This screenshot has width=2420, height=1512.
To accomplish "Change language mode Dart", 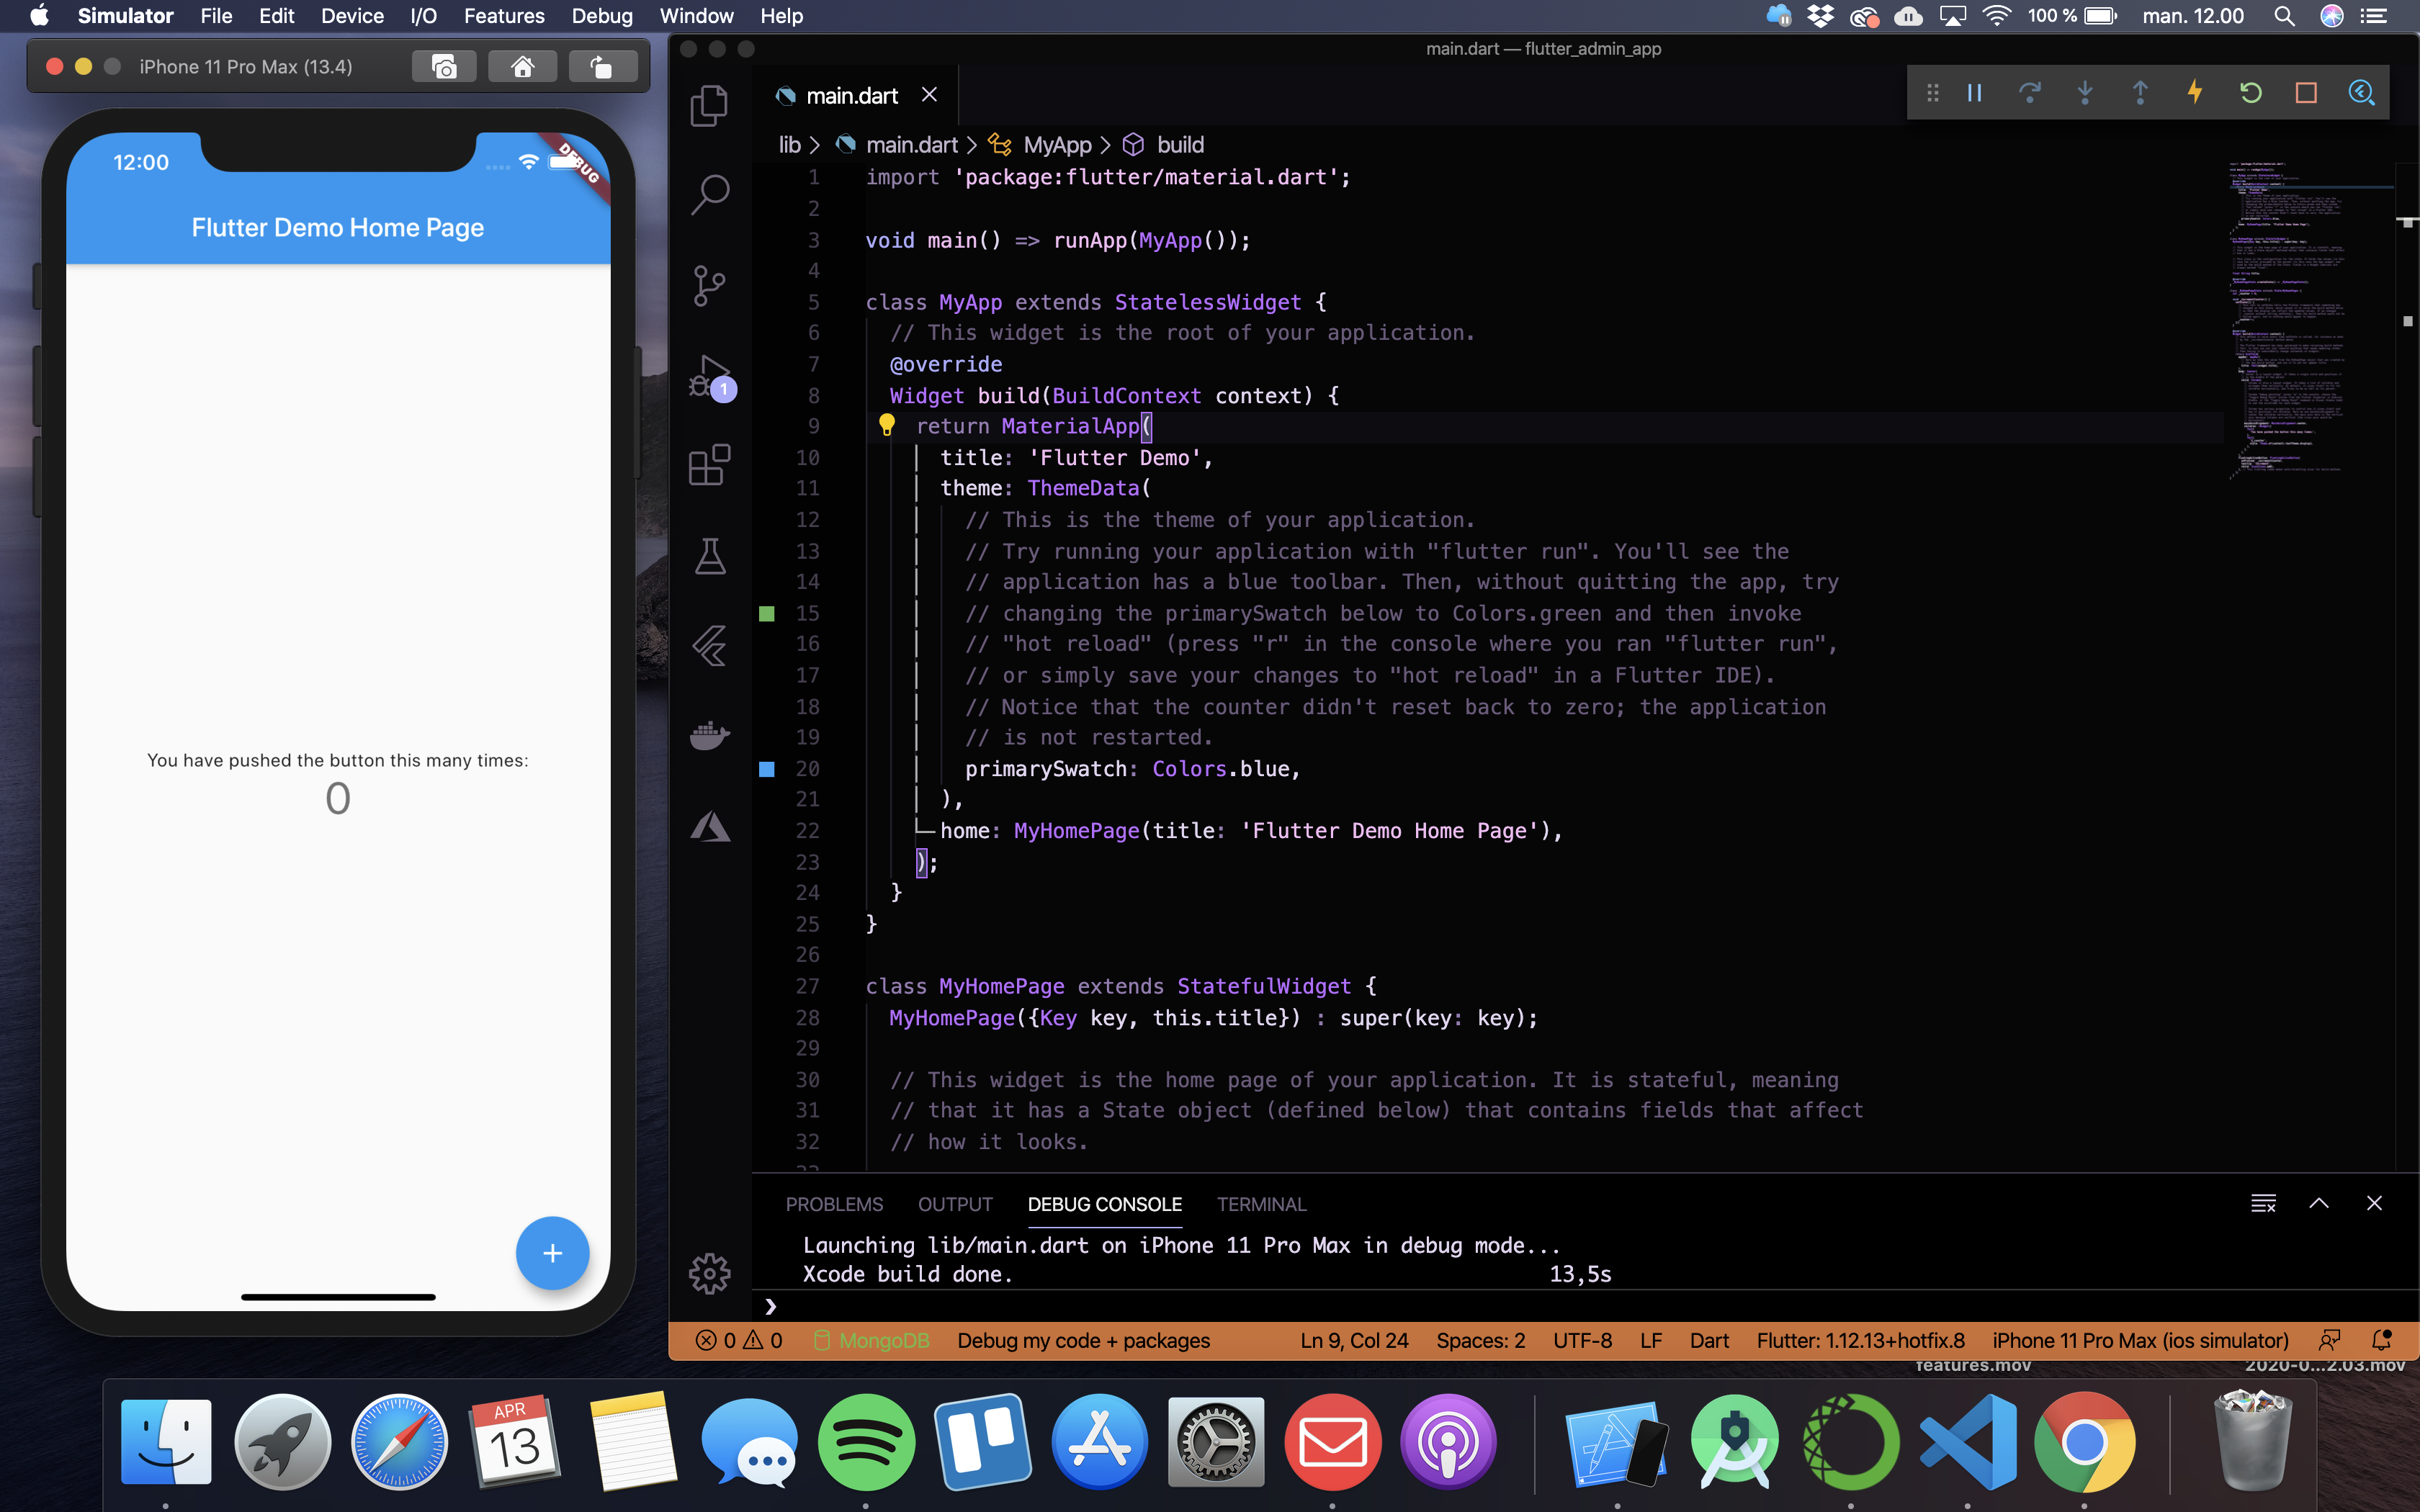I will (1709, 1340).
